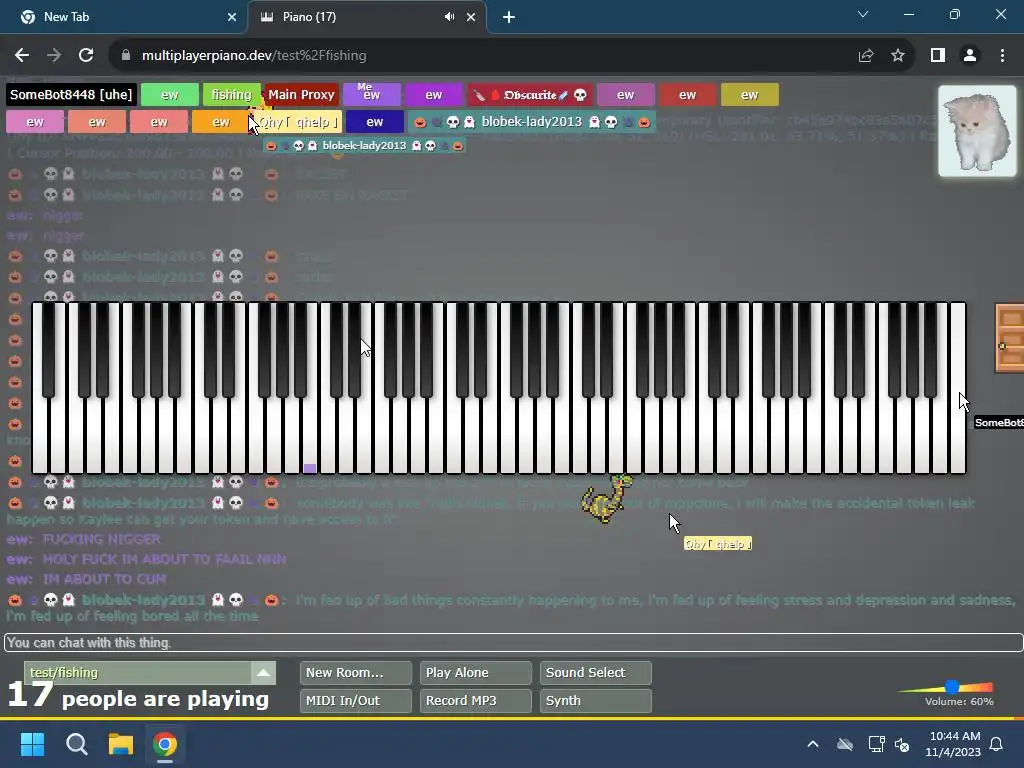Click the Chrome taskbar icon
The width and height of the screenshot is (1024, 768).
pos(165,744)
